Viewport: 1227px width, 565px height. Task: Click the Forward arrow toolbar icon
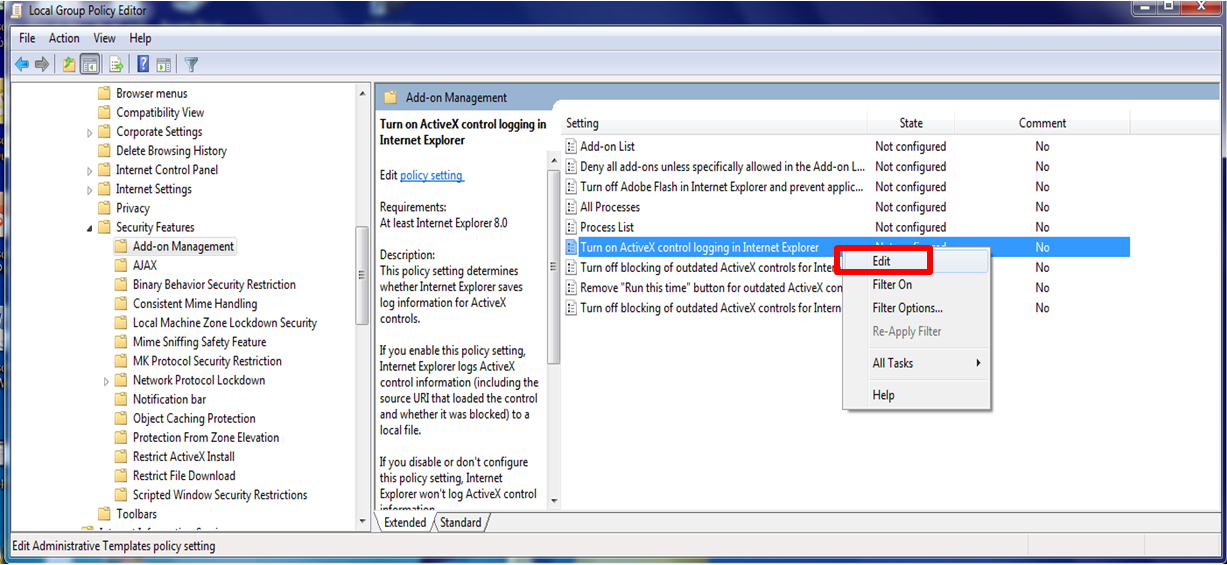tap(42, 64)
